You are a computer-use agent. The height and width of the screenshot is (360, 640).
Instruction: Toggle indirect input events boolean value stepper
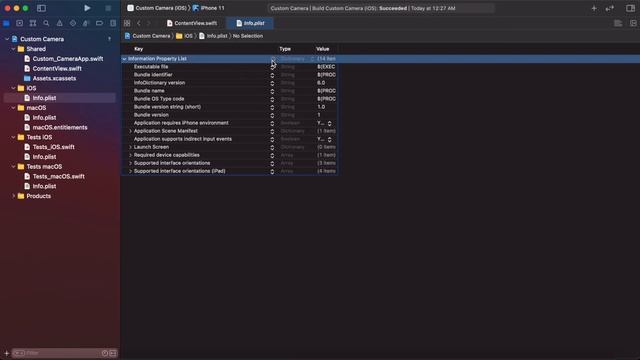(x=329, y=139)
